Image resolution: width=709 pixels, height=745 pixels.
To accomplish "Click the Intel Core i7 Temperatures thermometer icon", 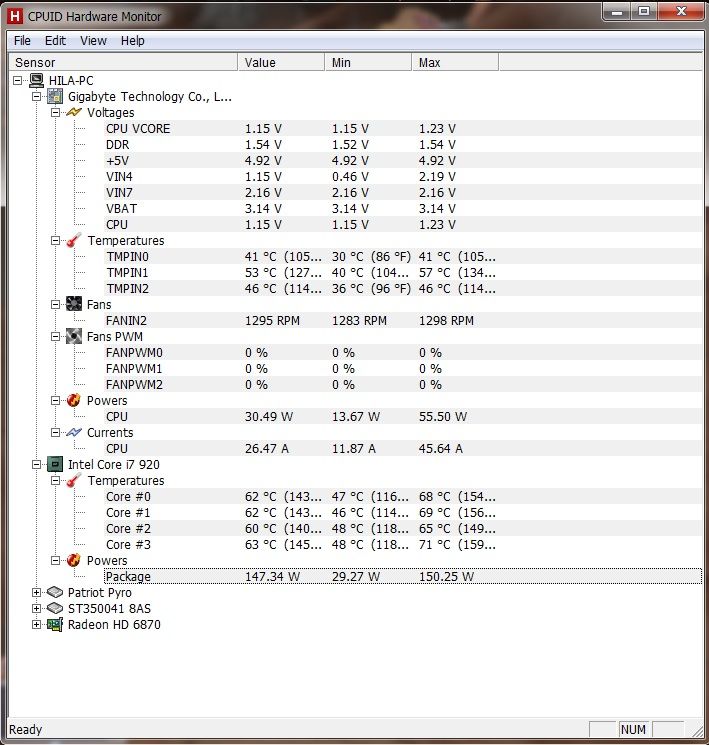I will click(x=74, y=480).
